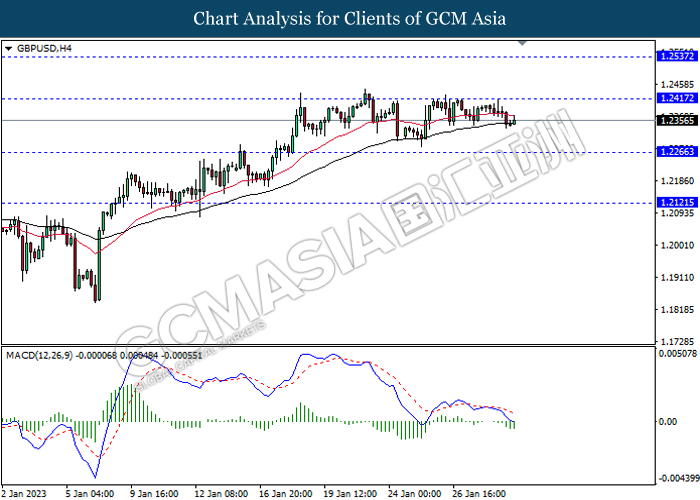Screen dimensions: 700x500
Task: Select the MACD(12,26,9) indicator label
Action: click(x=104, y=356)
